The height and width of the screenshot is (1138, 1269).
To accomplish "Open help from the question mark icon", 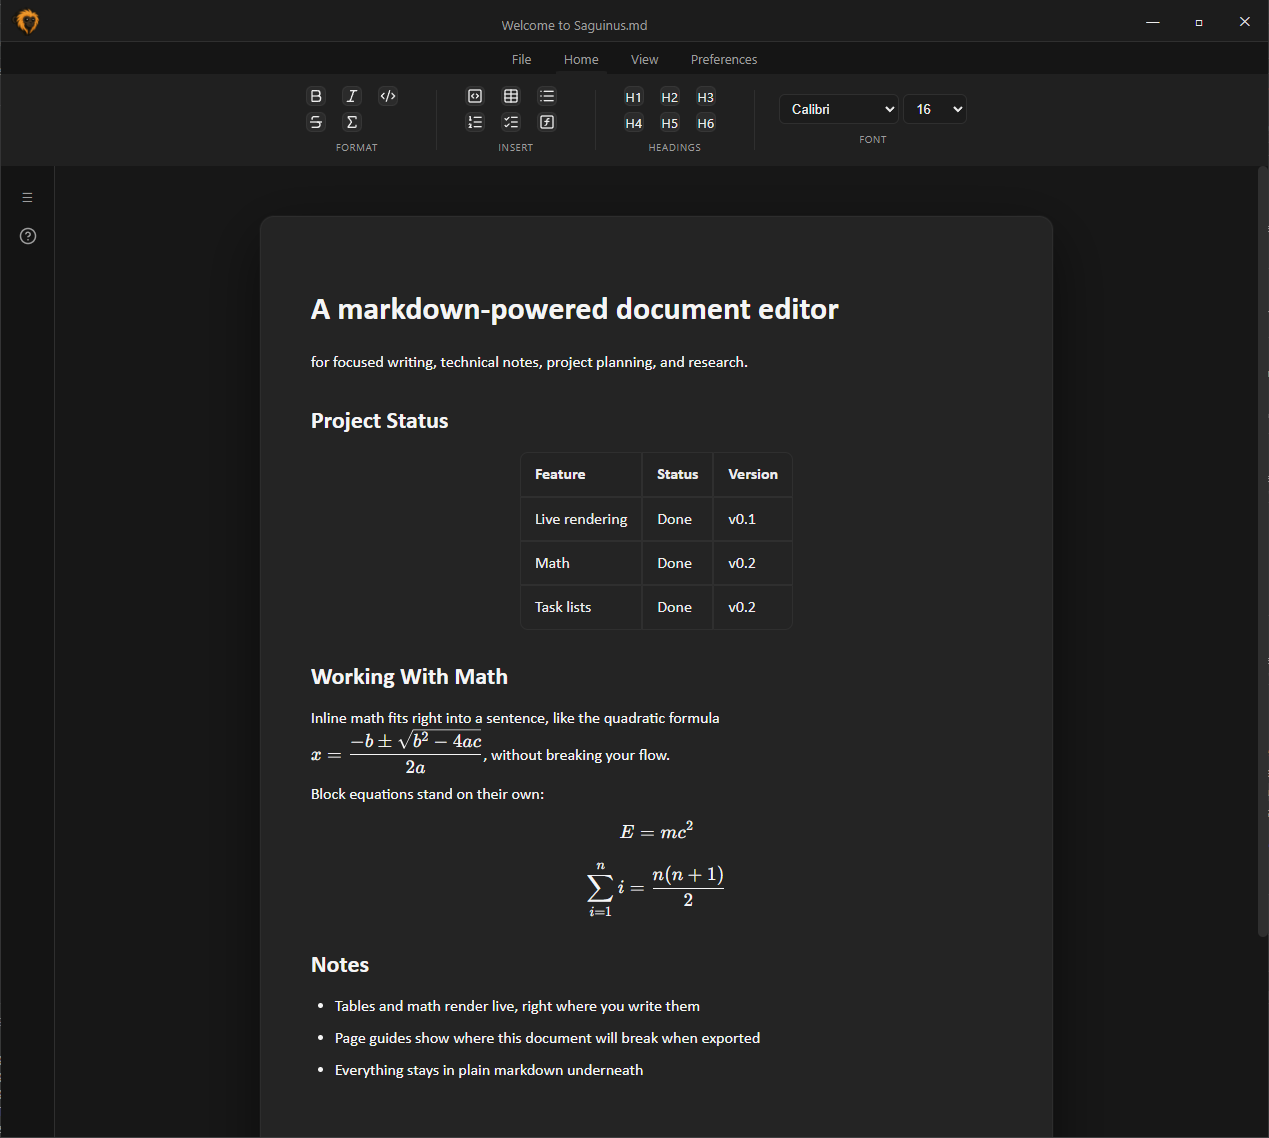I will click(28, 236).
